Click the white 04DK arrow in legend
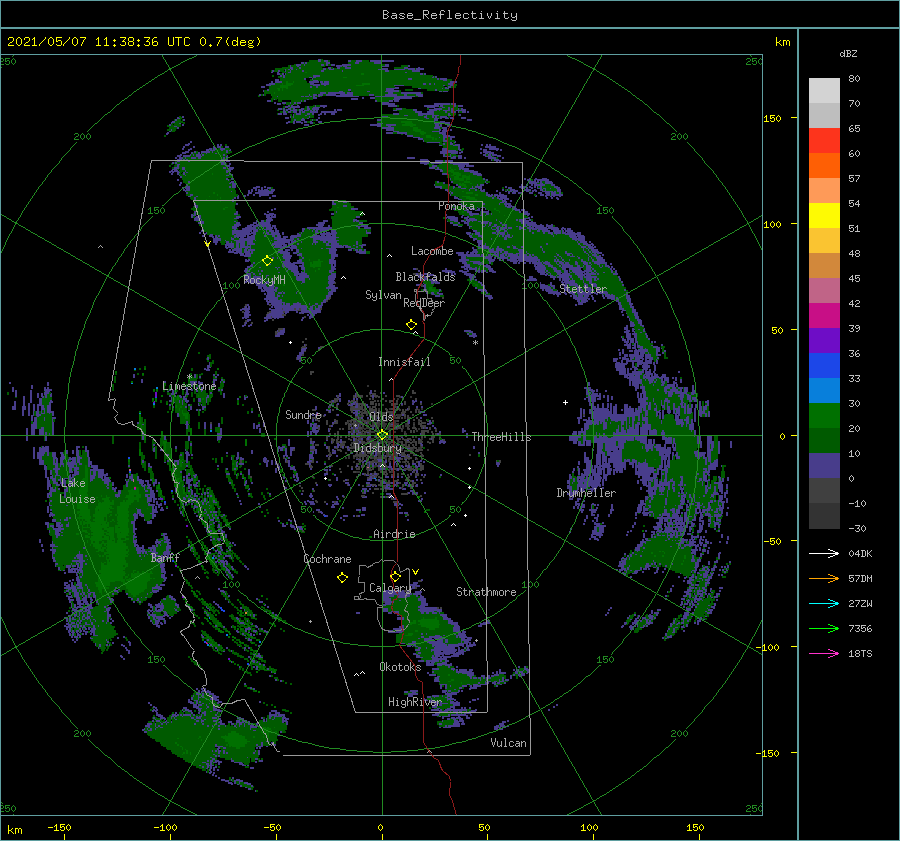This screenshot has height=841, width=900. tap(824, 553)
